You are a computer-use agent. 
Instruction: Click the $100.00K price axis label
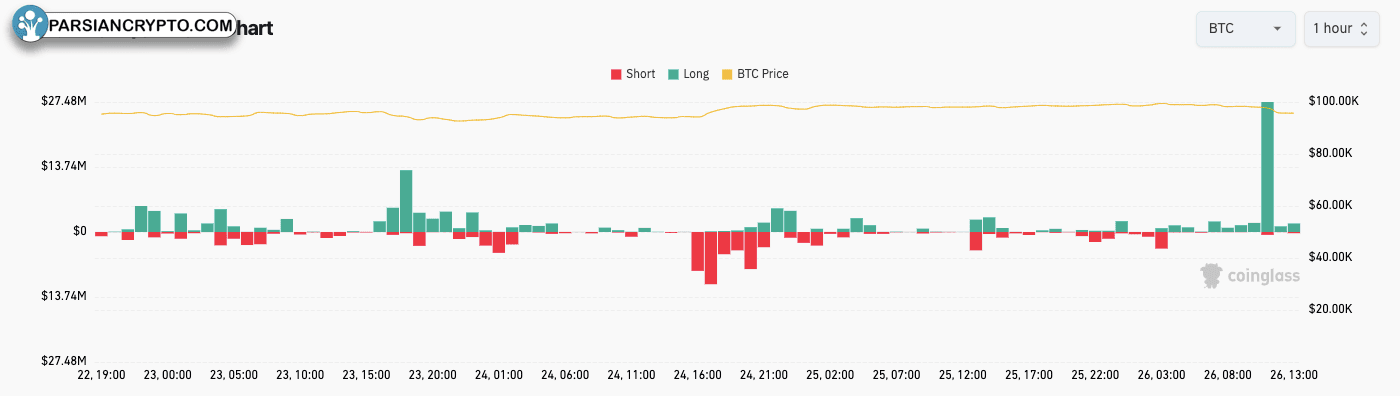1332,101
